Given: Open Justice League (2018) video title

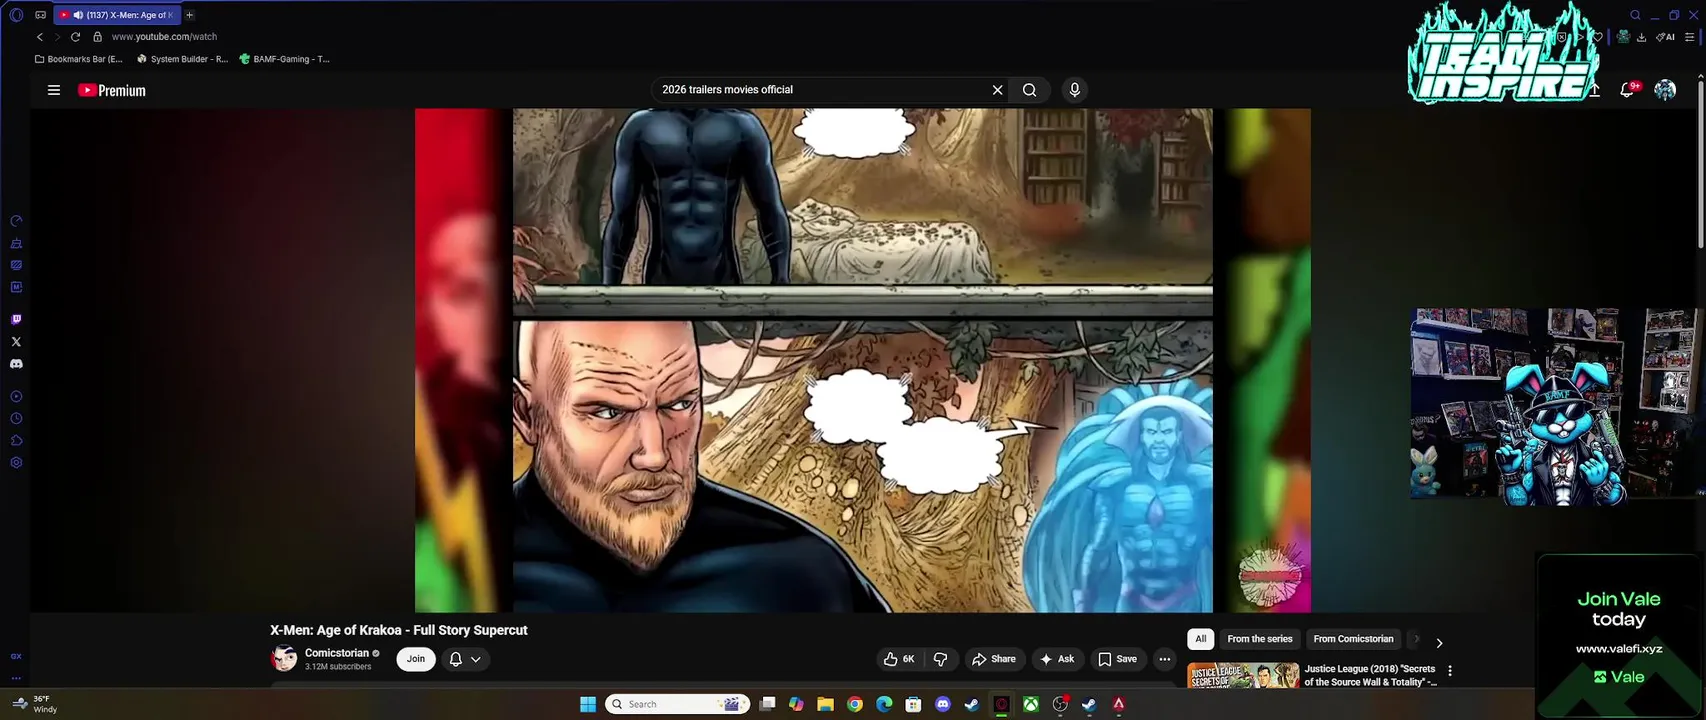Looking at the screenshot, I should (1370, 675).
